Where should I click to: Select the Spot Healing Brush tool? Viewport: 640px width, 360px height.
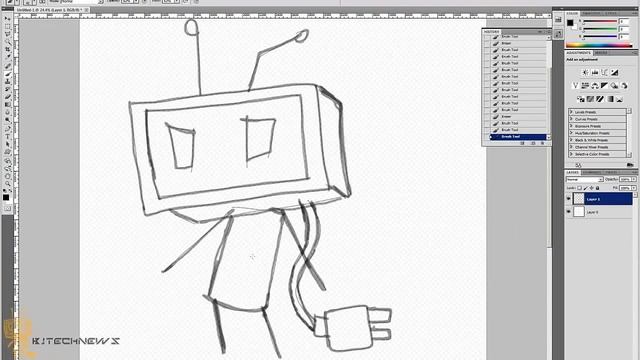click(x=7, y=66)
